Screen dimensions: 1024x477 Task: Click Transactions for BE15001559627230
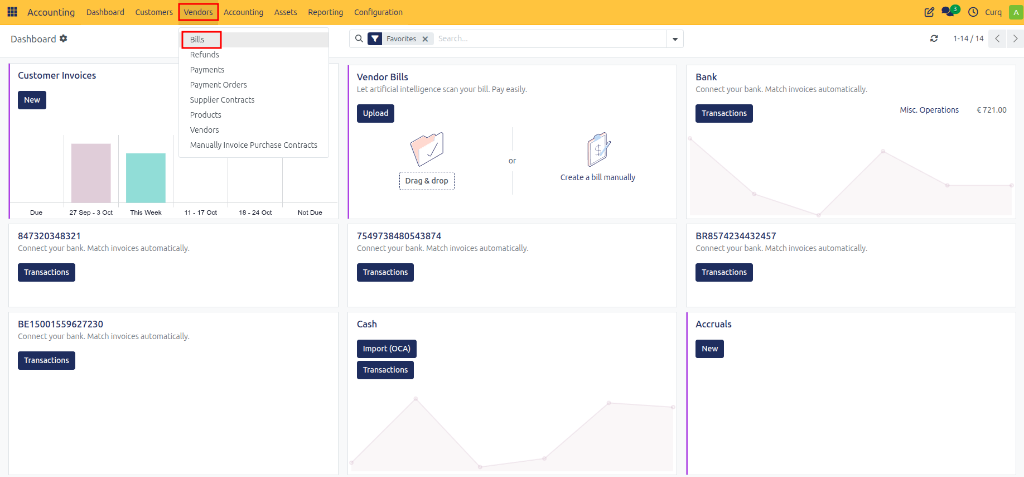46,361
